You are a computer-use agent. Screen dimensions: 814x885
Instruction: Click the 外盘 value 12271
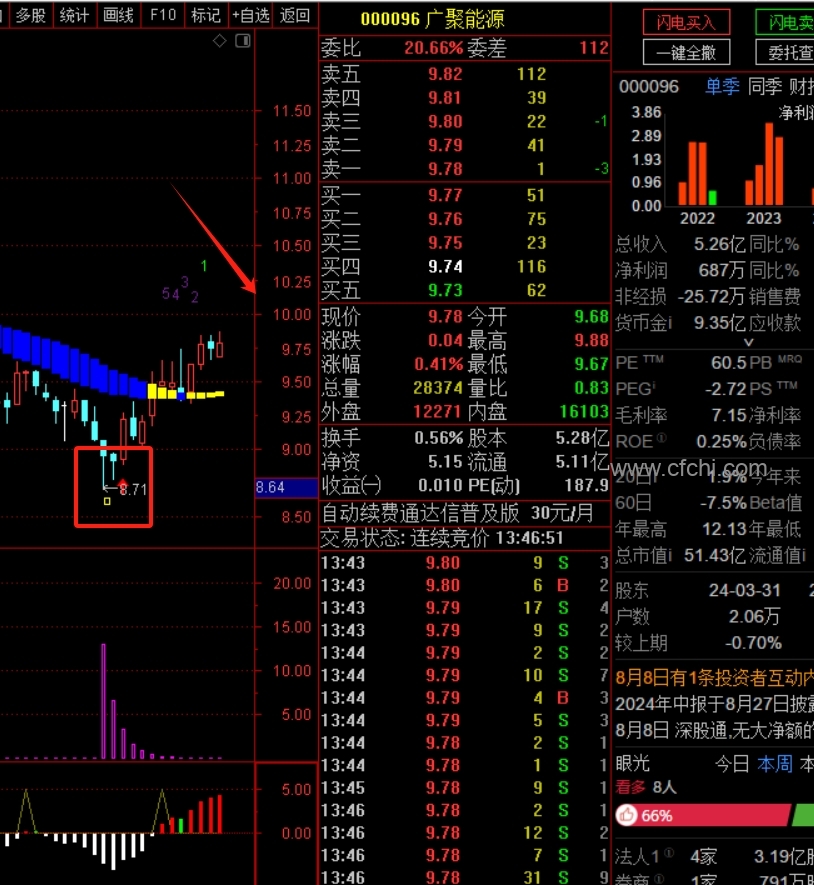tap(437, 411)
